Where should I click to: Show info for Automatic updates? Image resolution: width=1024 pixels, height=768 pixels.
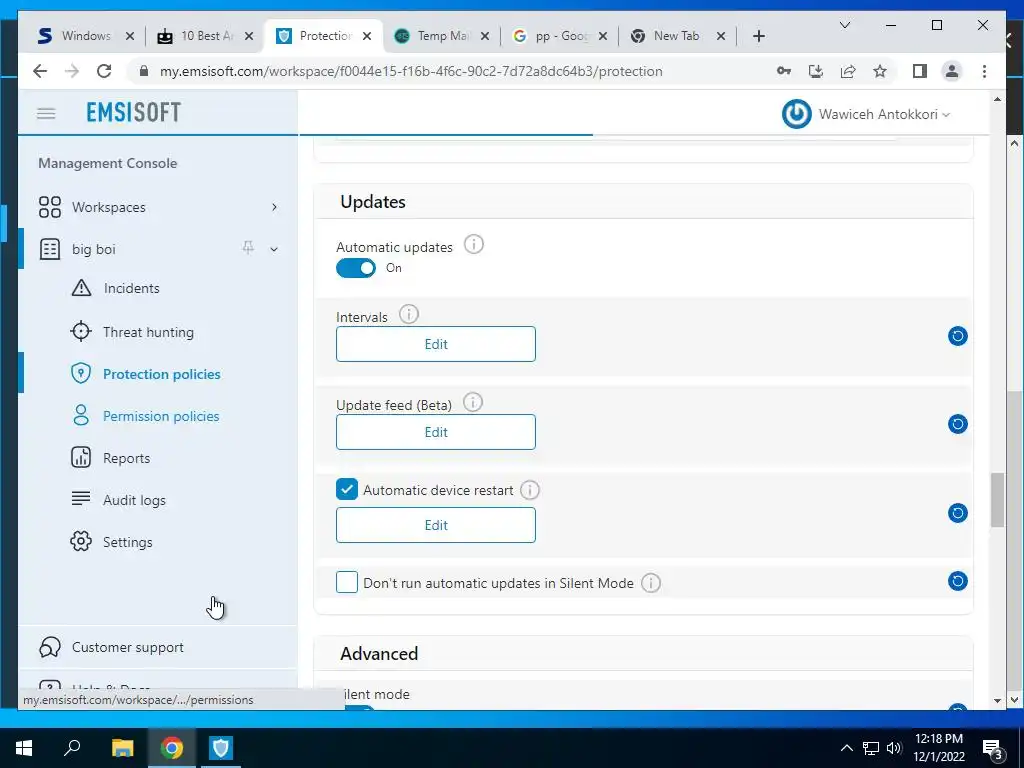(x=473, y=245)
